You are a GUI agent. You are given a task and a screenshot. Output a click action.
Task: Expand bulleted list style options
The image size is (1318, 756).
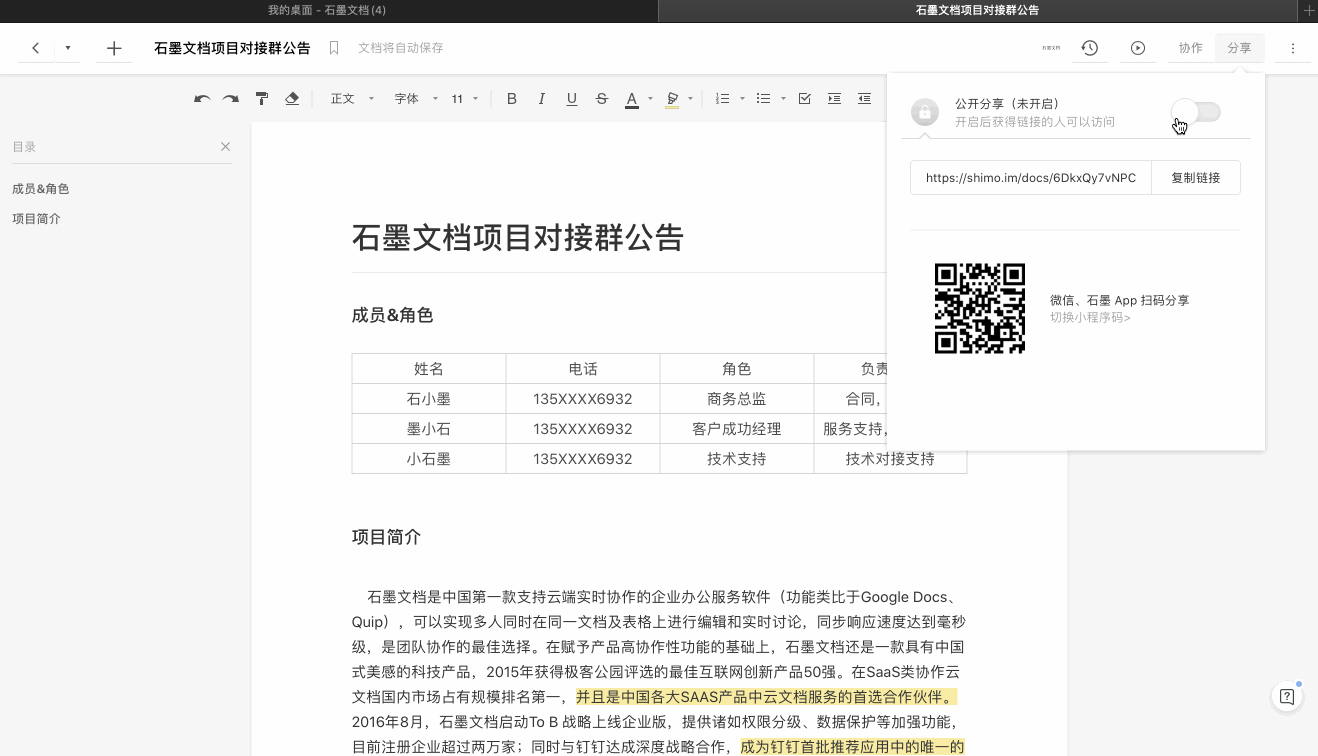pos(783,99)
